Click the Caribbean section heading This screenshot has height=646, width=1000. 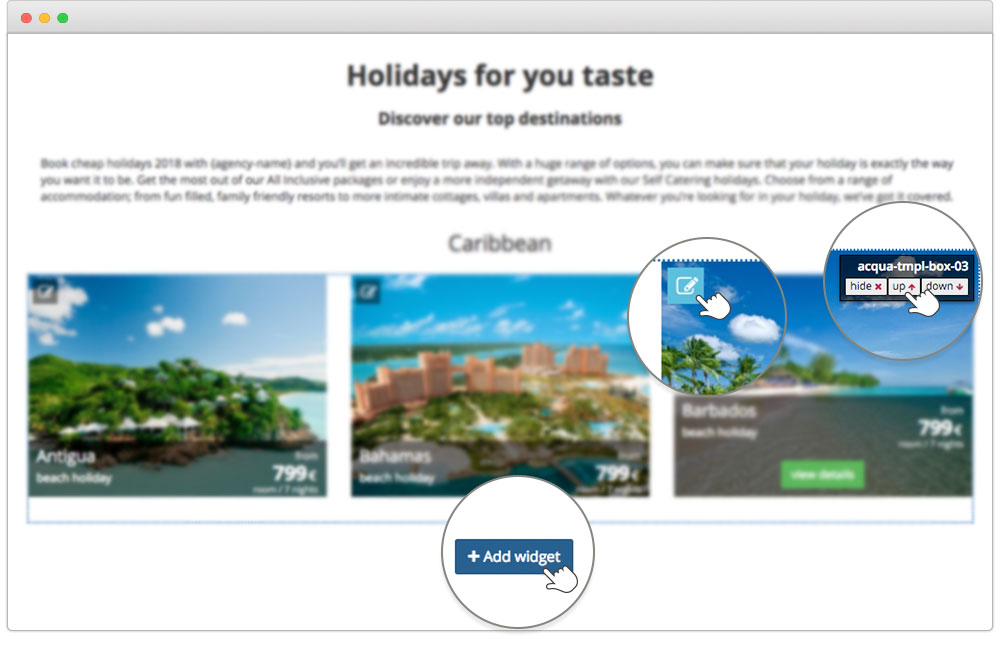coord(500,243)
